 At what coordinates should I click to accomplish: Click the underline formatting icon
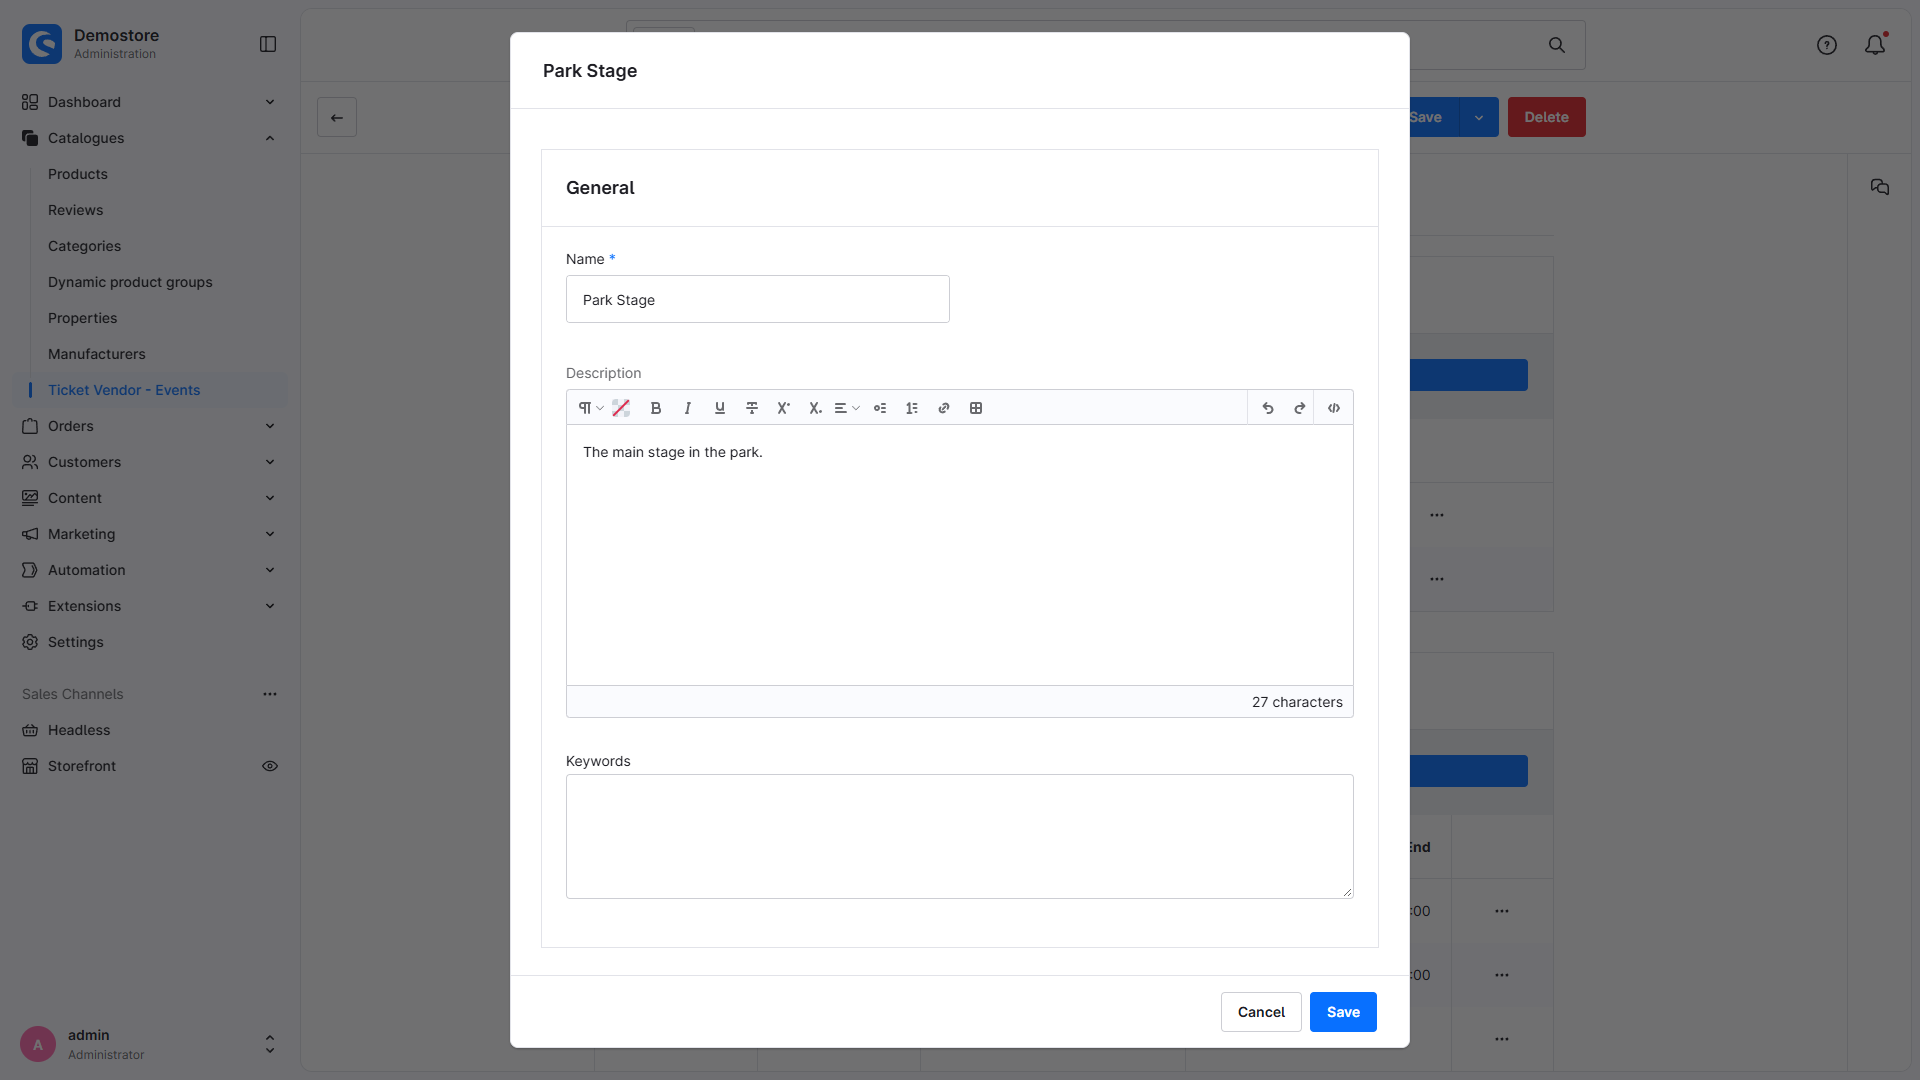click(720, 408)
